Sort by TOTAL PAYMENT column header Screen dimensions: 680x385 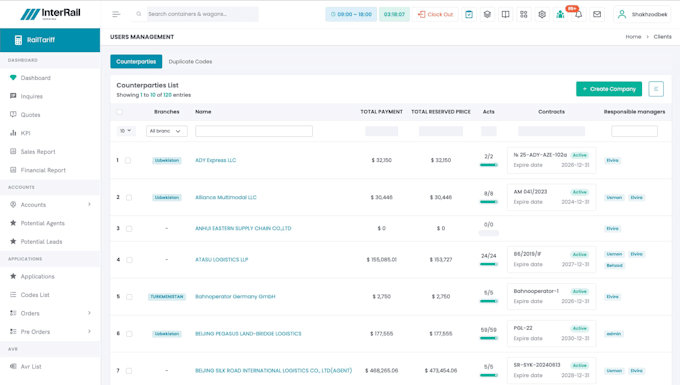381,112
